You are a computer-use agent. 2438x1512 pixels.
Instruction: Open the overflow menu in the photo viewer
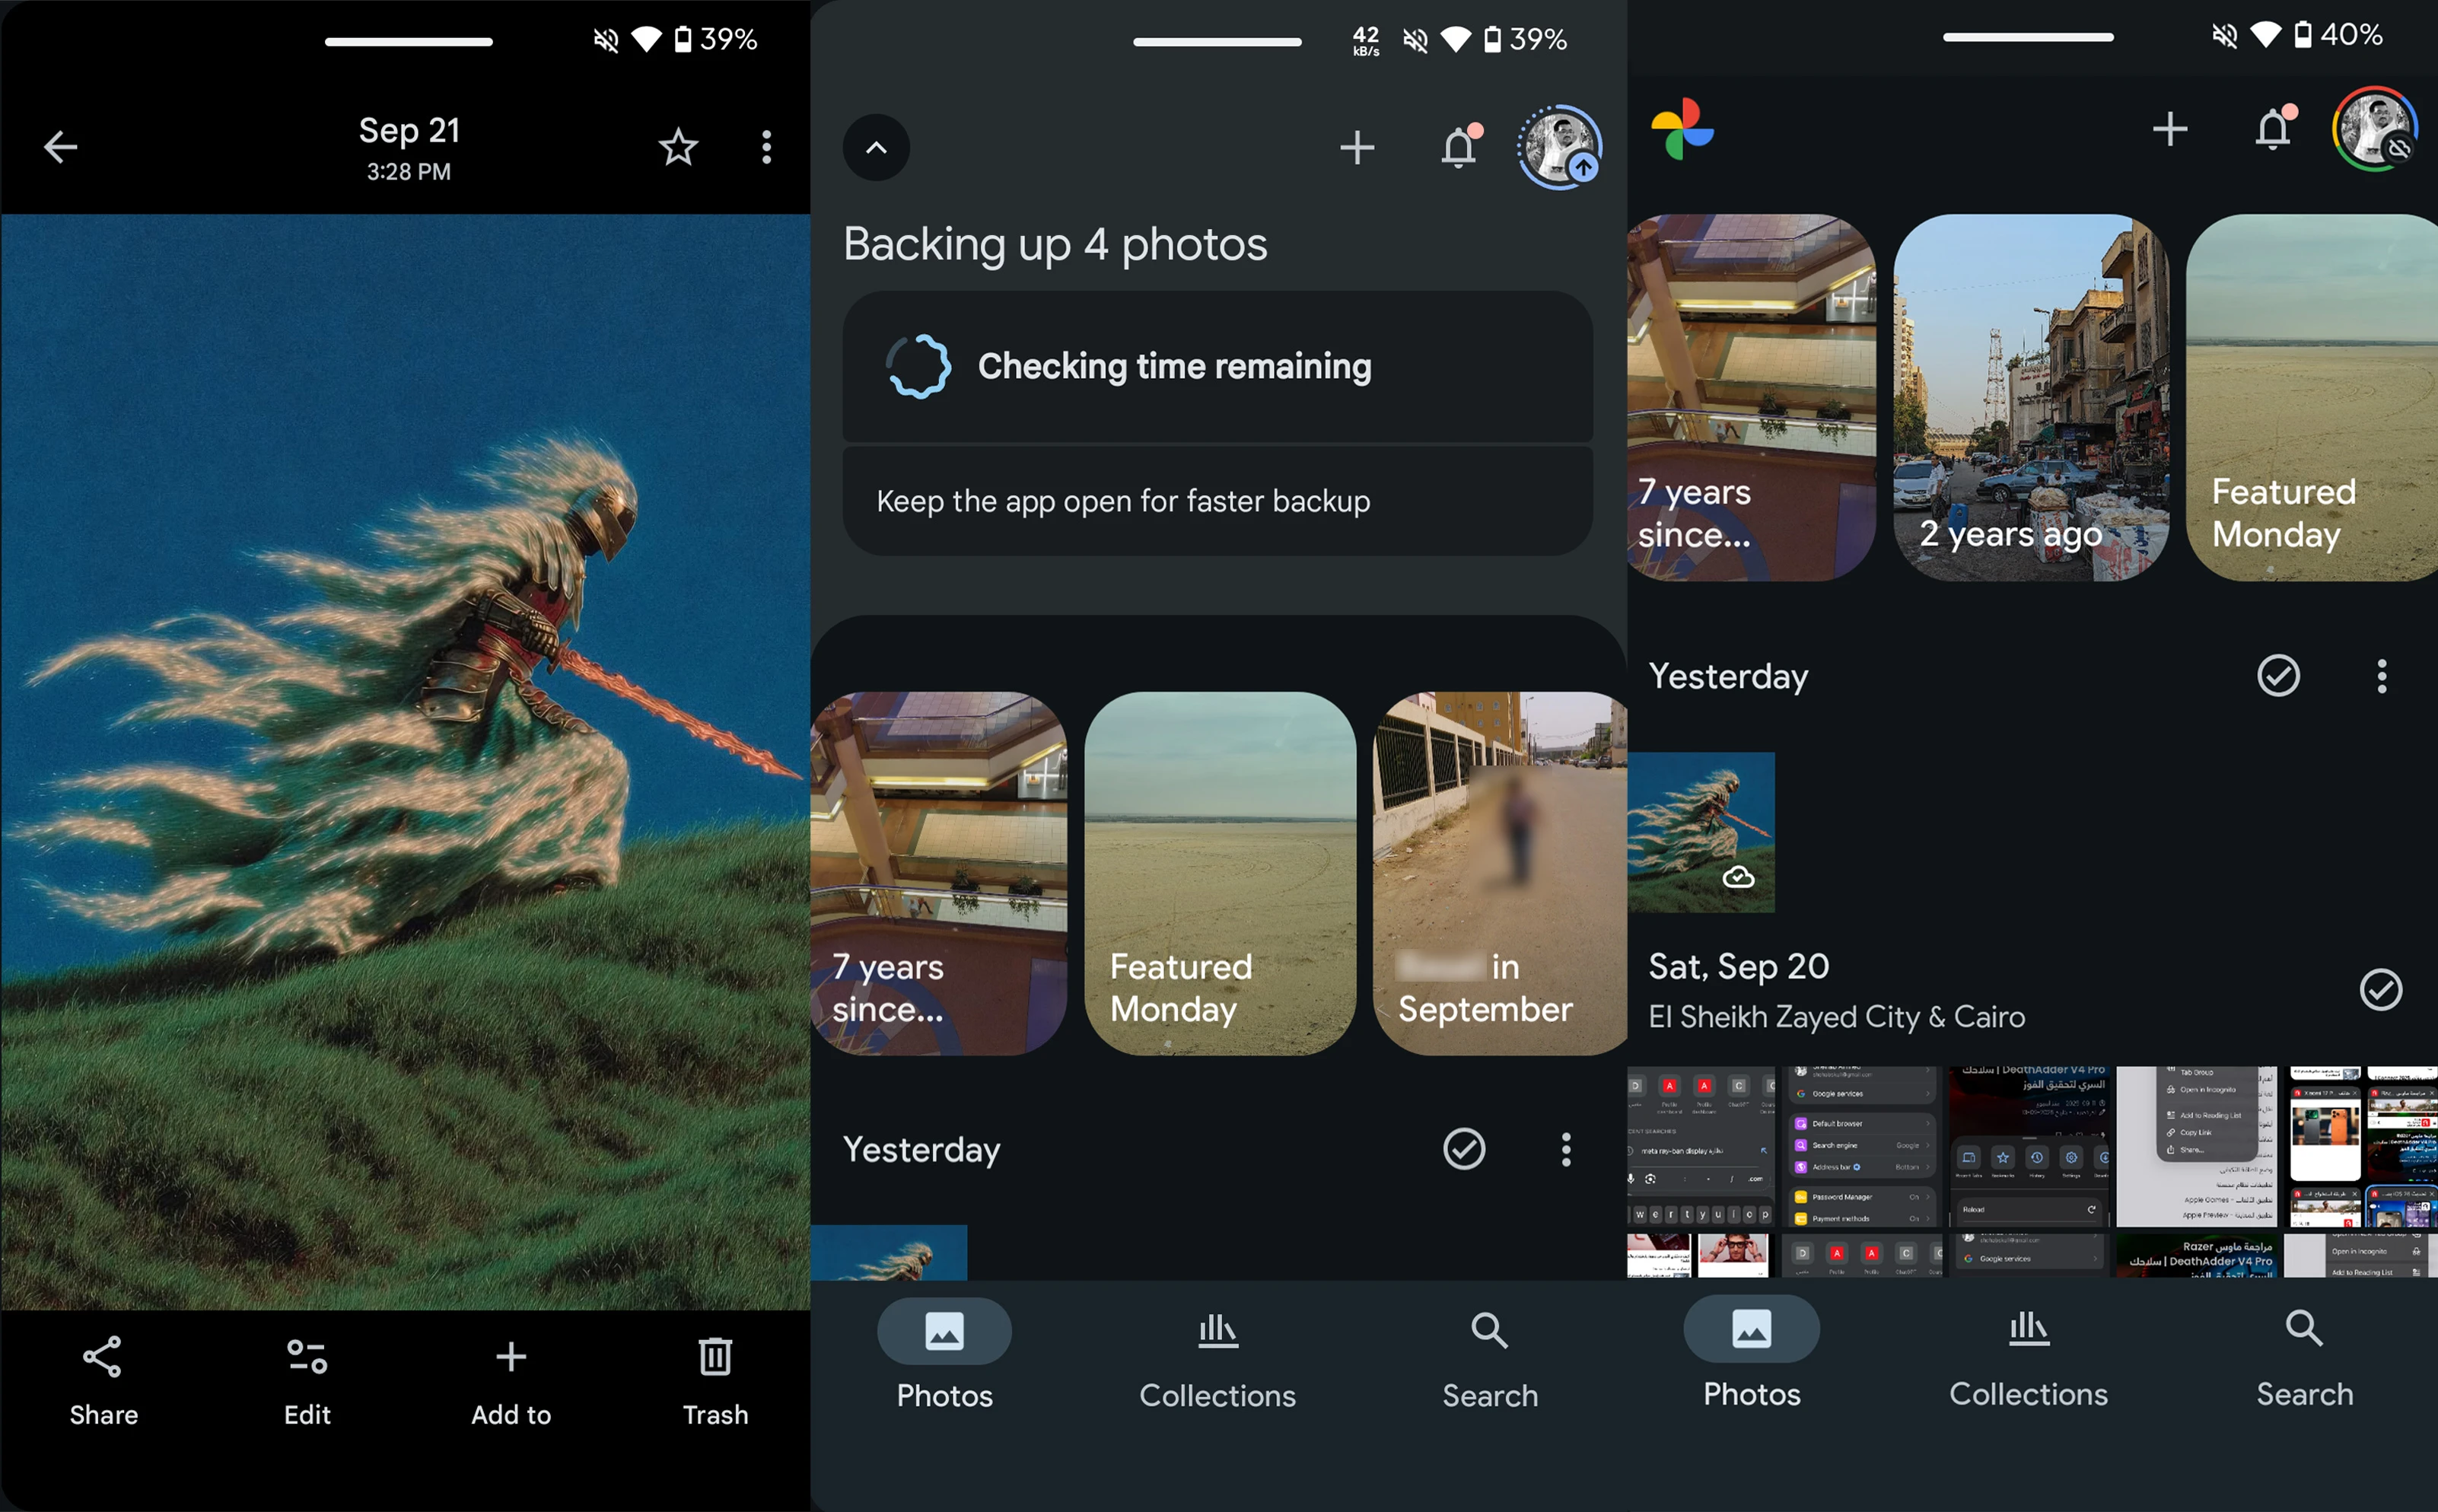pyautogui.click(x=766, y=147)
